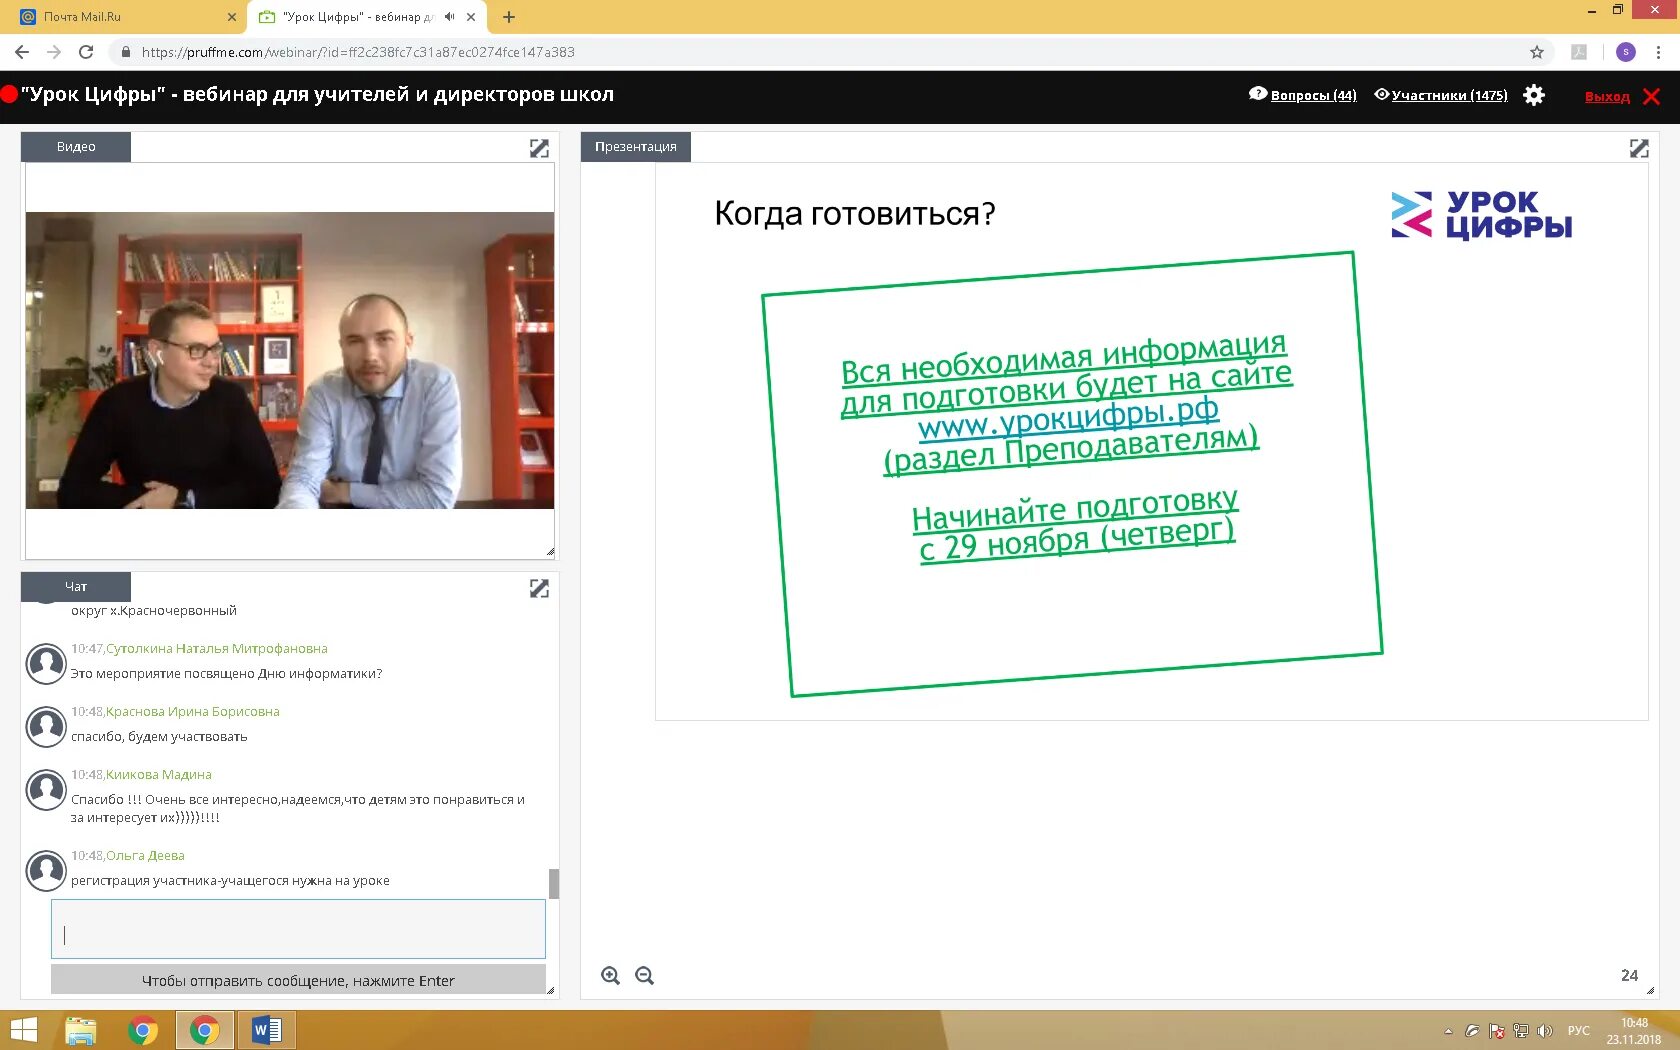1680x1050 pixels.
Task: View site security lock info
Action: 125,52
